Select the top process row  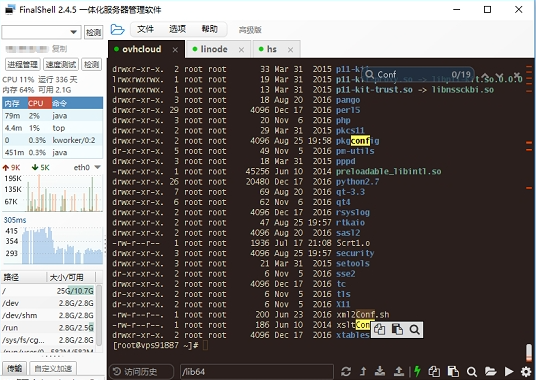click(53, 128)
